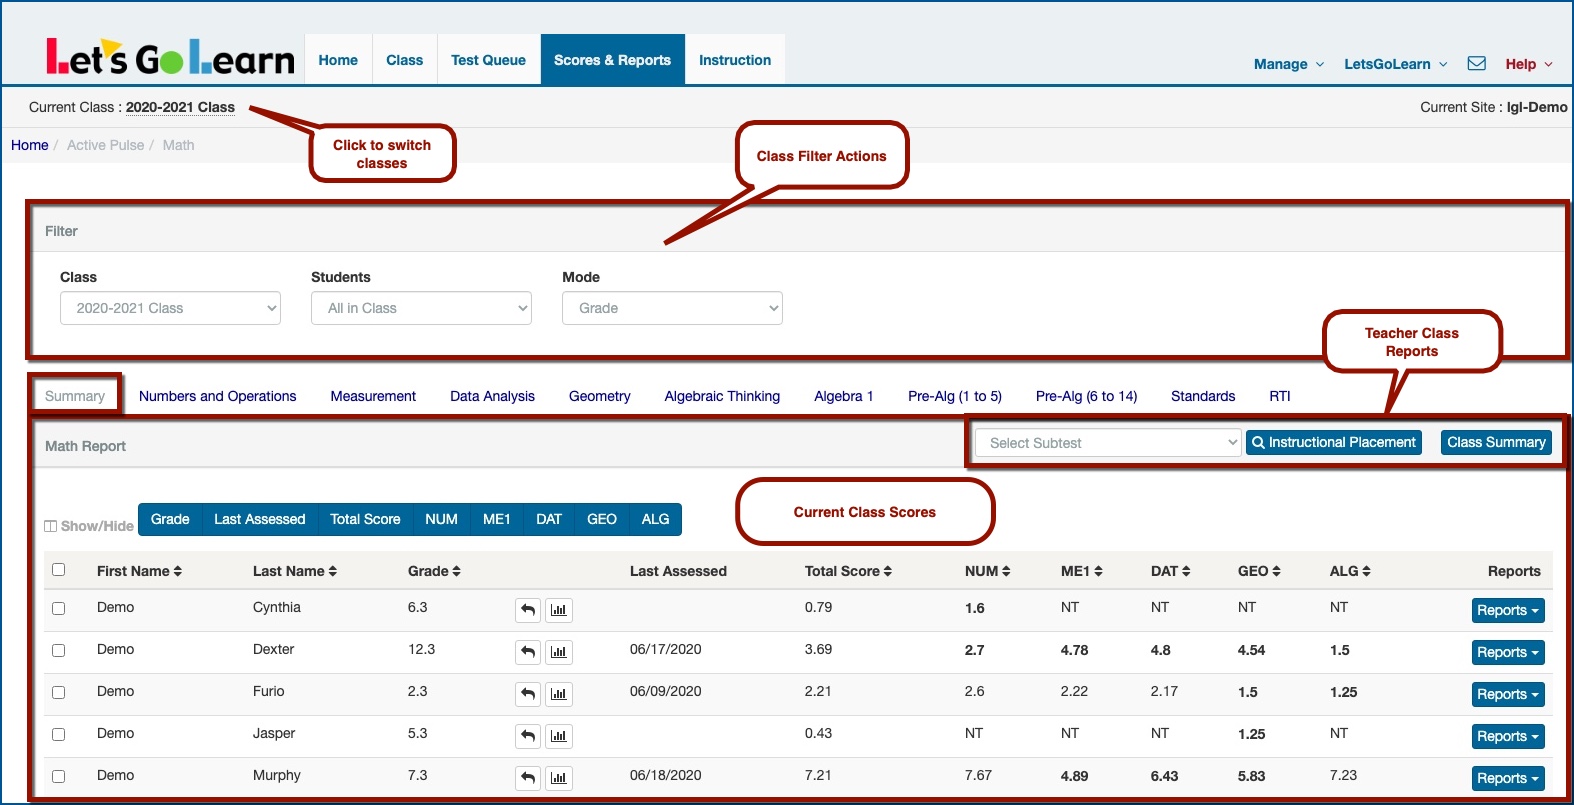Toggle the Total Score column visibility button
The width and height of the screenshot is (1574, 805).
[x=365, y=519]
